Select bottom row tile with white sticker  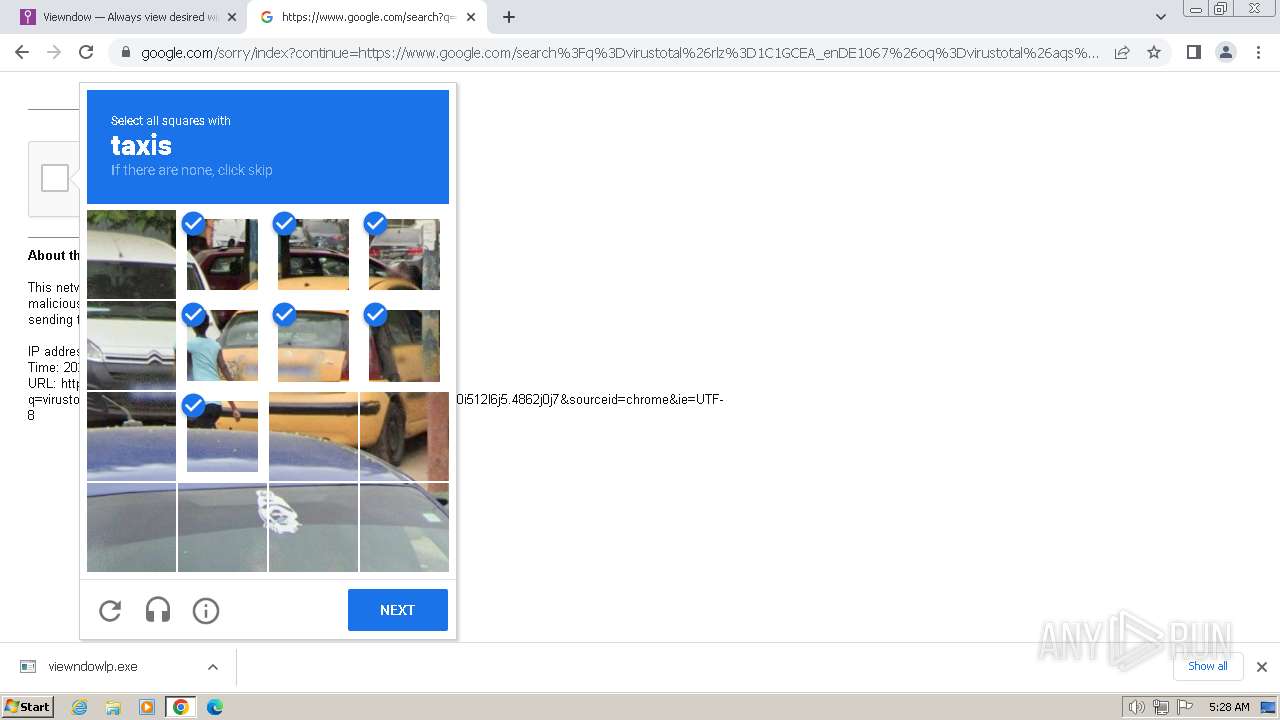[313, 527]
